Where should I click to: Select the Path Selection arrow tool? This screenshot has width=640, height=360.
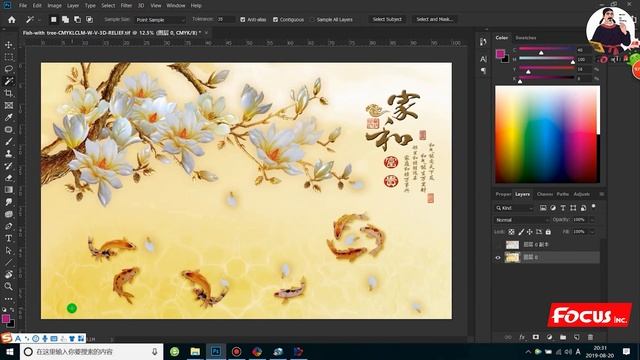[x=9, y=250]
